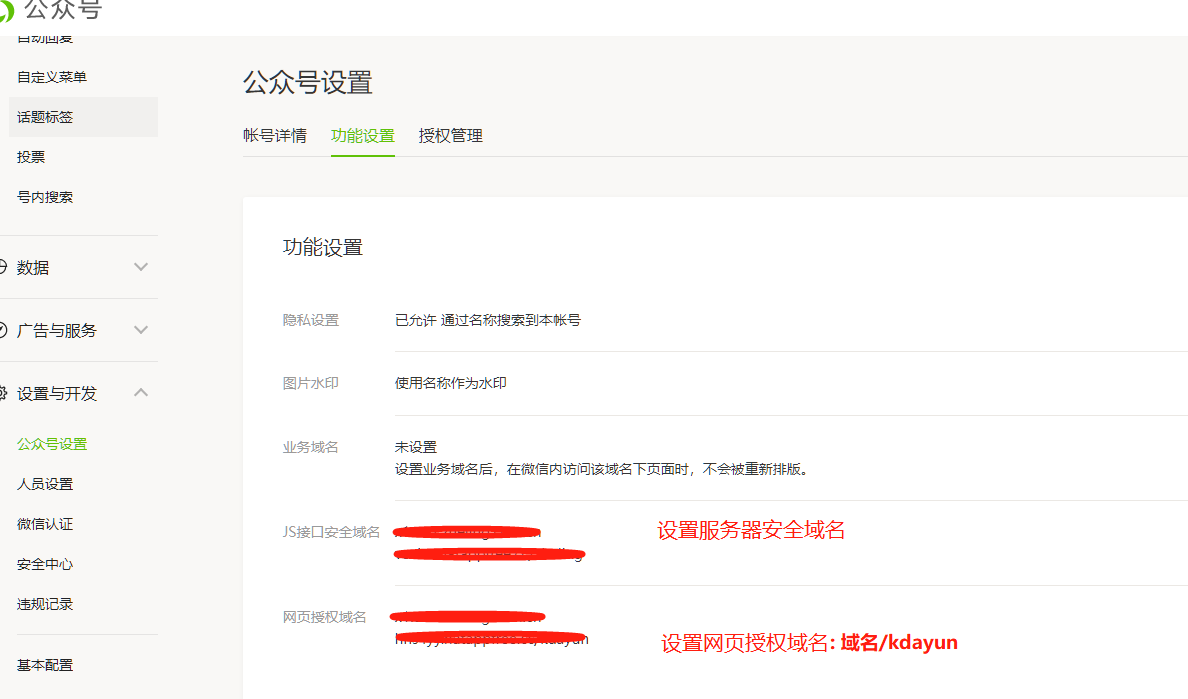The width and height of the screenshot is (1188, 699).
Task: Select the 功能设置 tab
Action: click(x=362, y=136)
